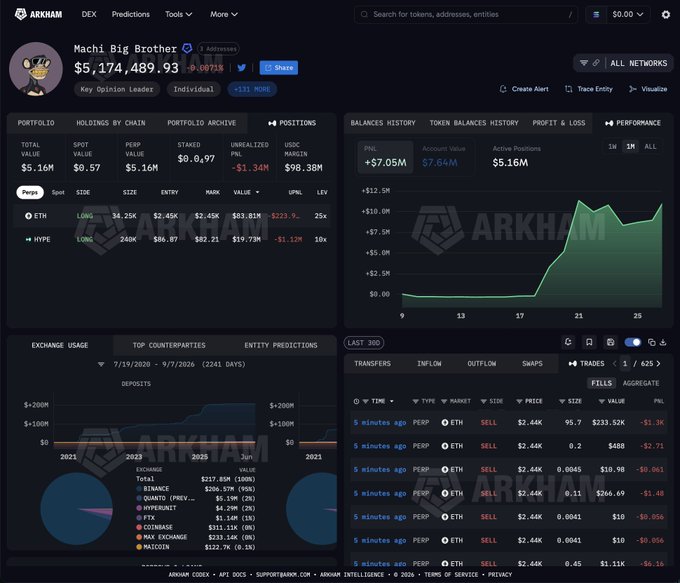Filter trades by Size column funnel
680x583 pixels.
[562, 401]
